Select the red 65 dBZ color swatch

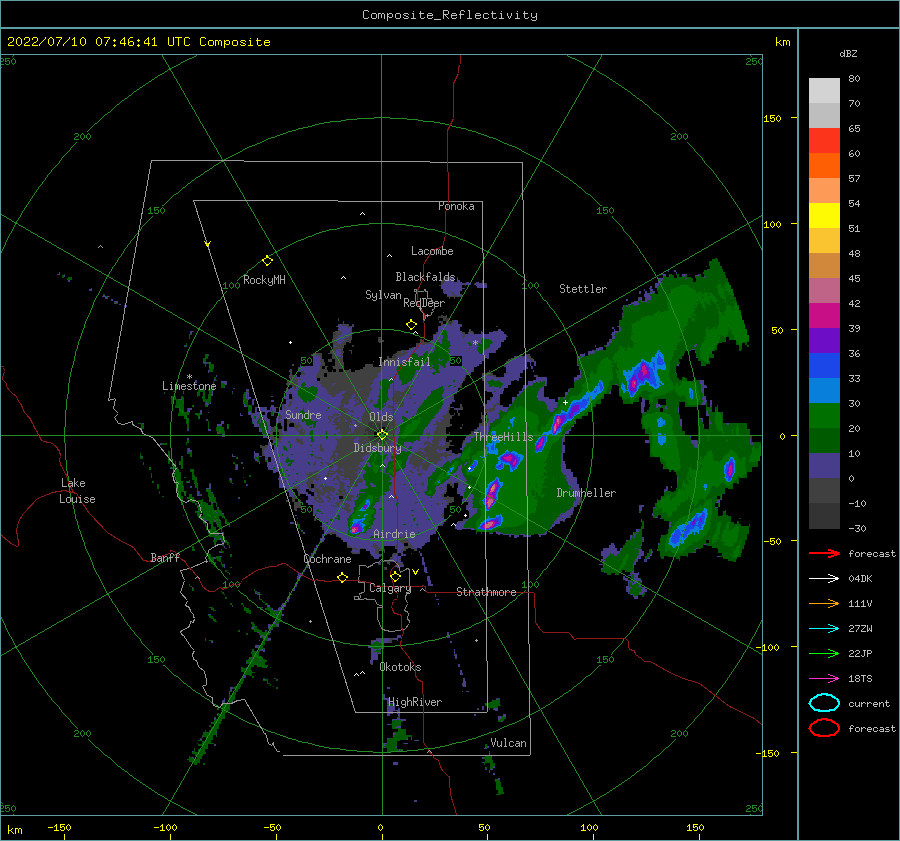(824, 140)
